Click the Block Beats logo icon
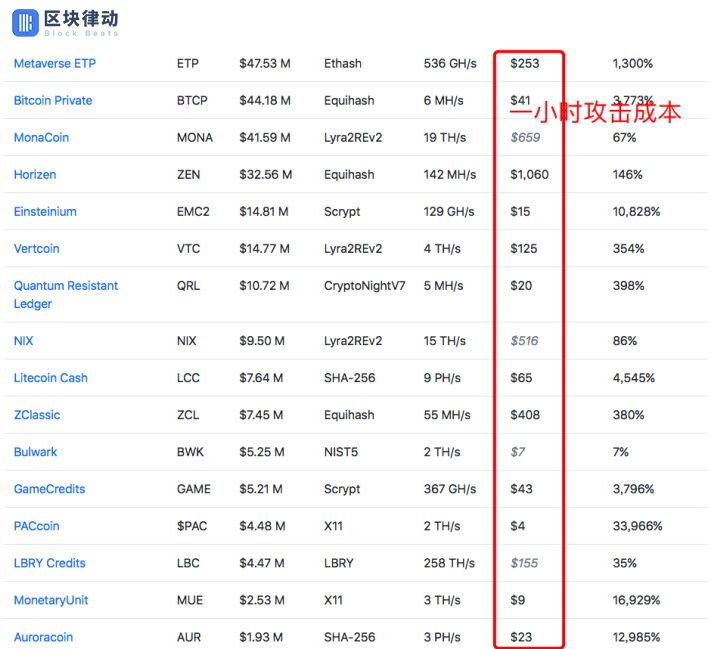This screenshot has width=711, height=649. coord(25,23)
